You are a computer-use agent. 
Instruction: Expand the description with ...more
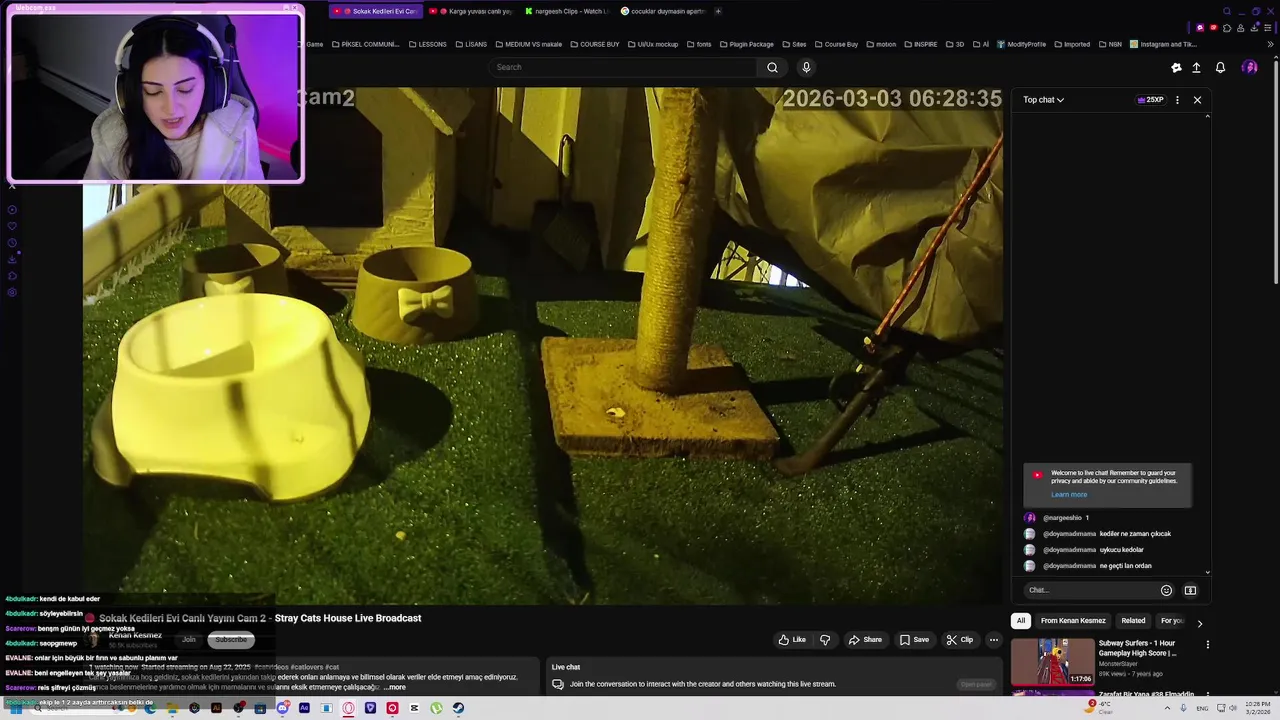click(x=394, y=687)
